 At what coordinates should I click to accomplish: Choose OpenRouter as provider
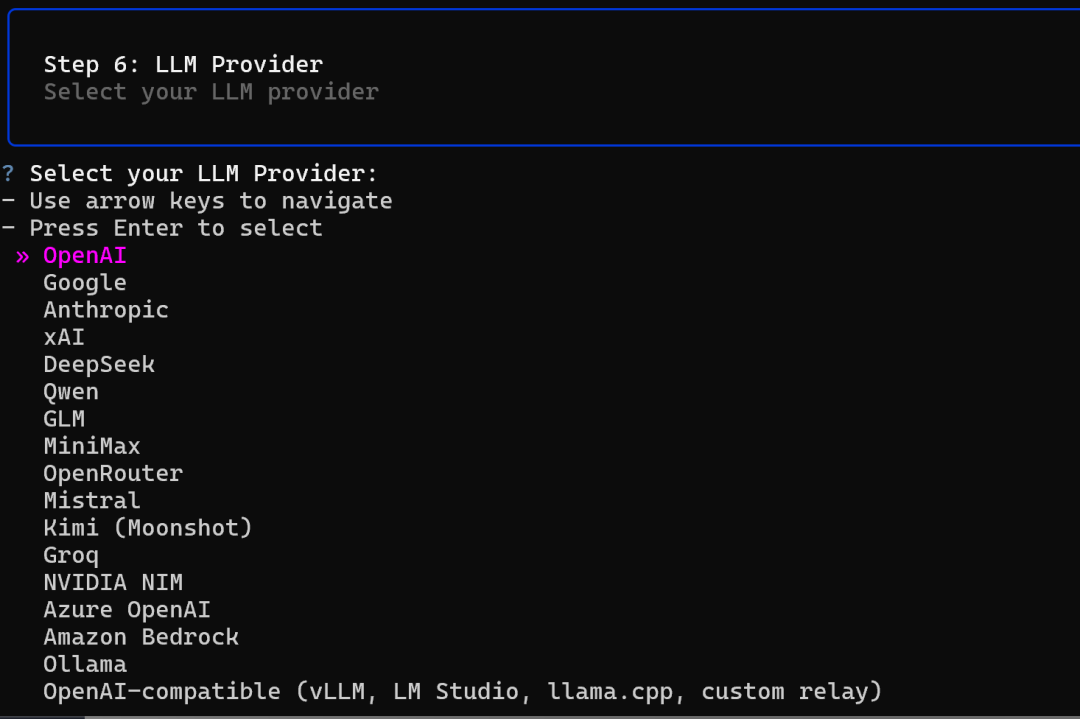click(113, 474)
